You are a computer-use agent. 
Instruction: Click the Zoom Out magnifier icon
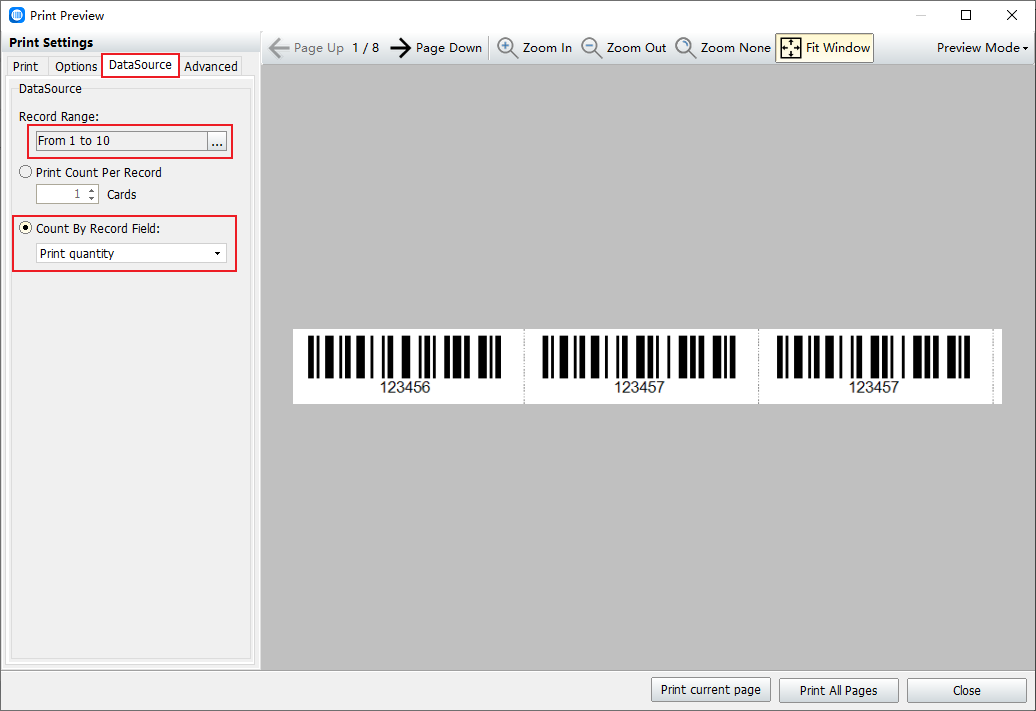tap(591, 48)
